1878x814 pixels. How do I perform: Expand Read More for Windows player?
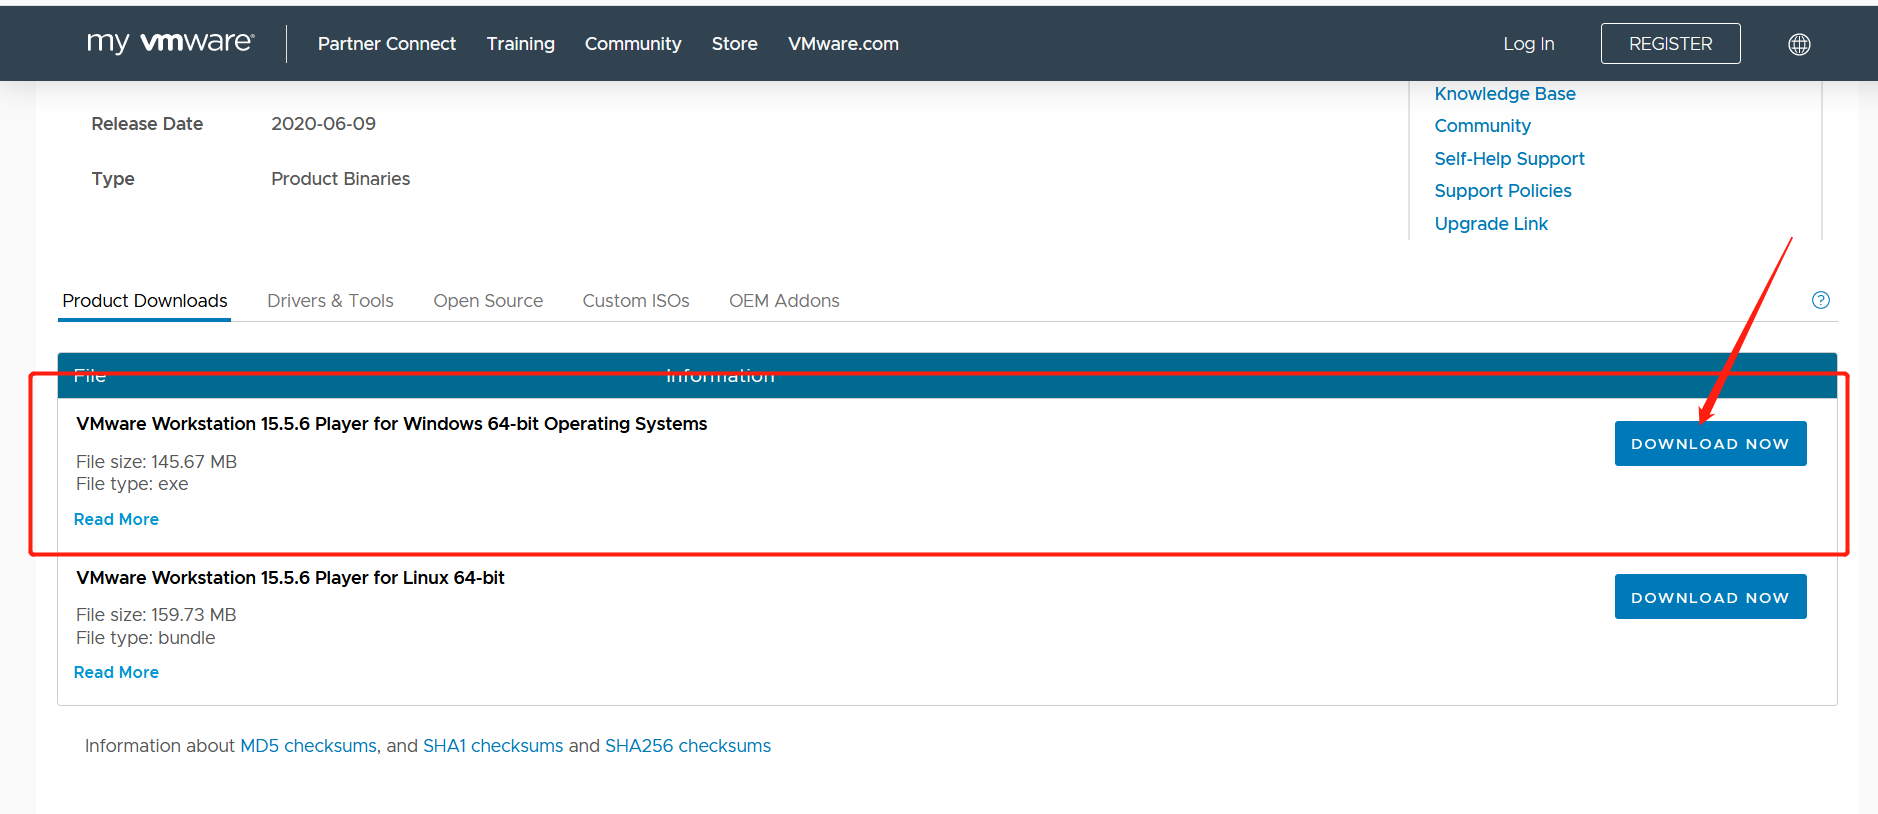pos(116,519)
